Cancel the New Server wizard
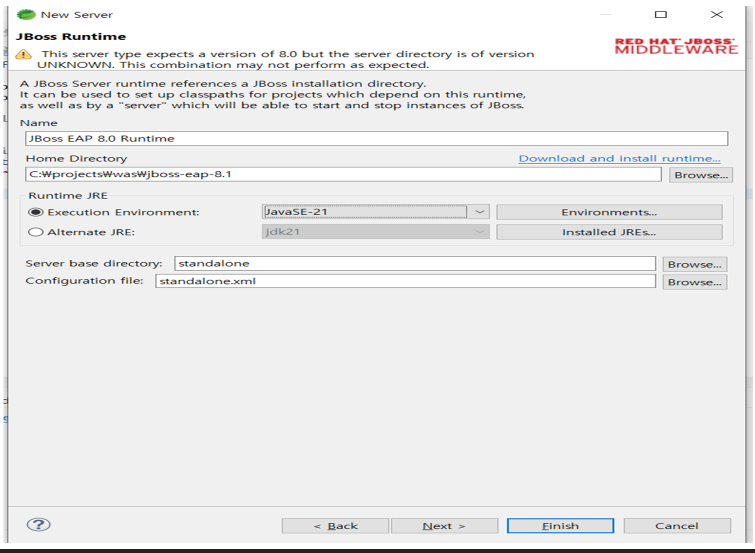 click(677, 526)
